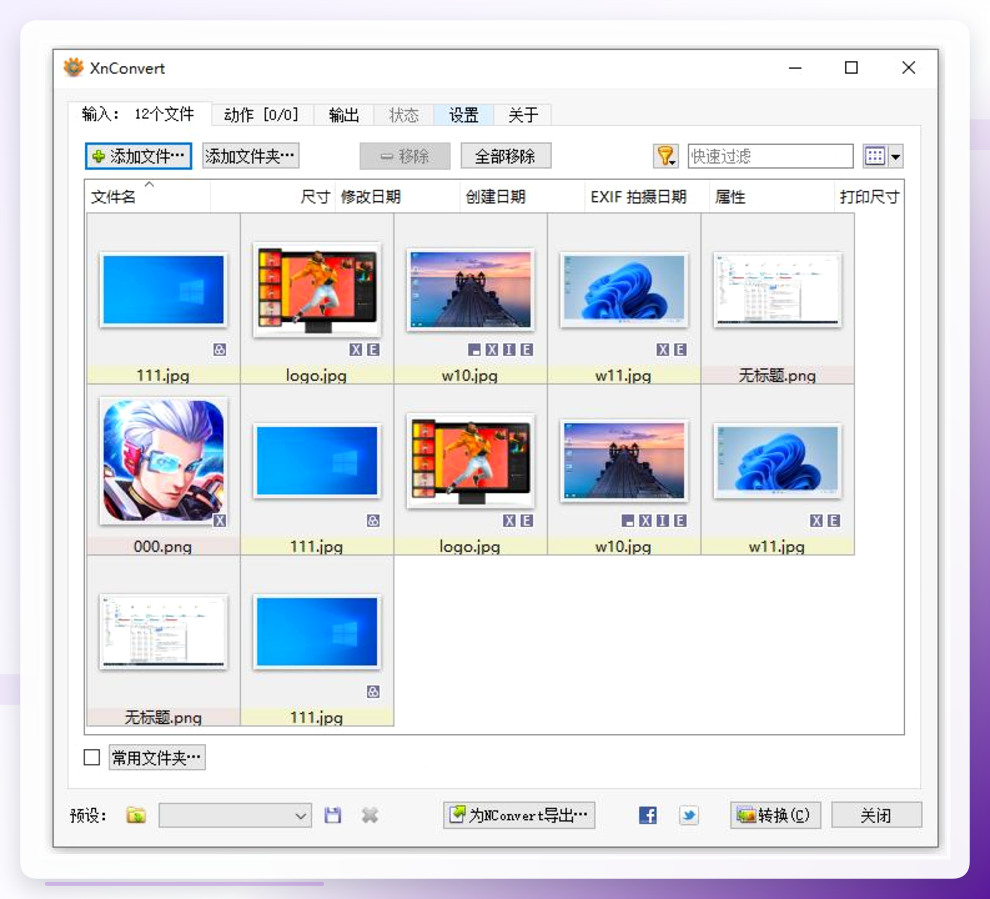Click the color profile icon on third-row 111.jpg

click(x=373, y=691)
